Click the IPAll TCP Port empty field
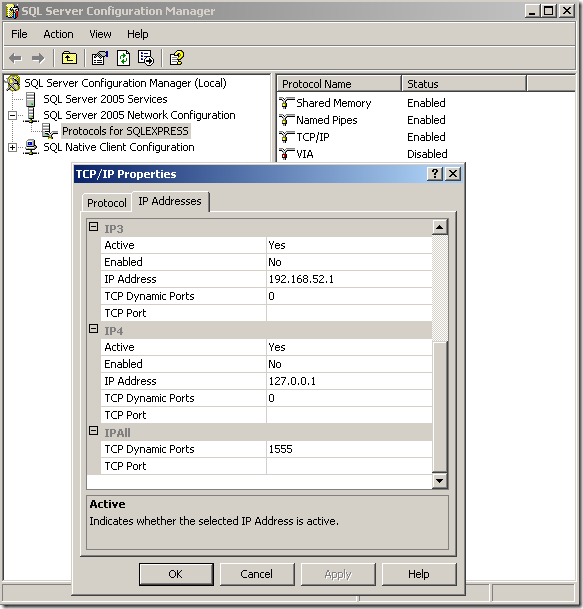583x609 pixels. (349, 466)
